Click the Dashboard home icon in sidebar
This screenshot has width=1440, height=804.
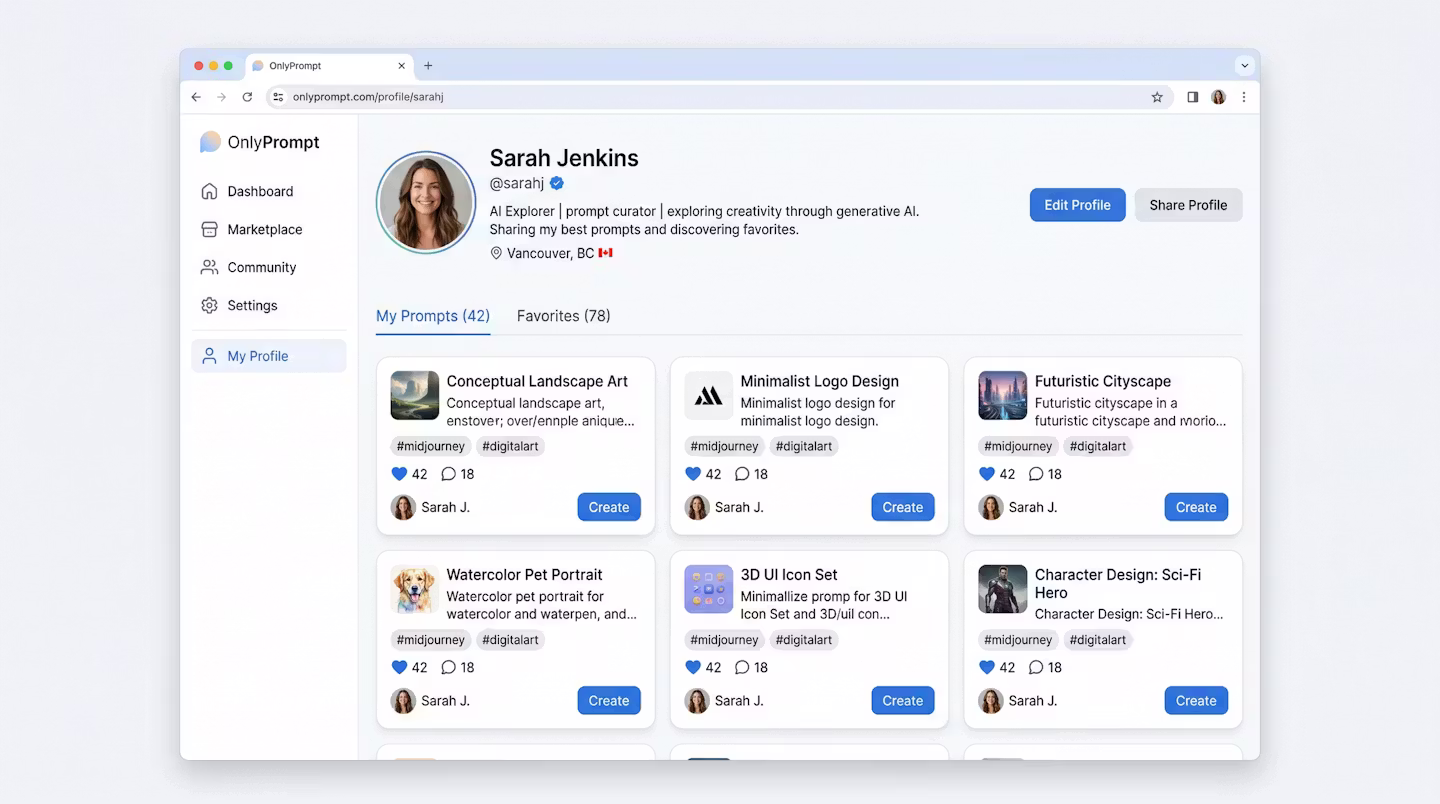tap(209, 191)
